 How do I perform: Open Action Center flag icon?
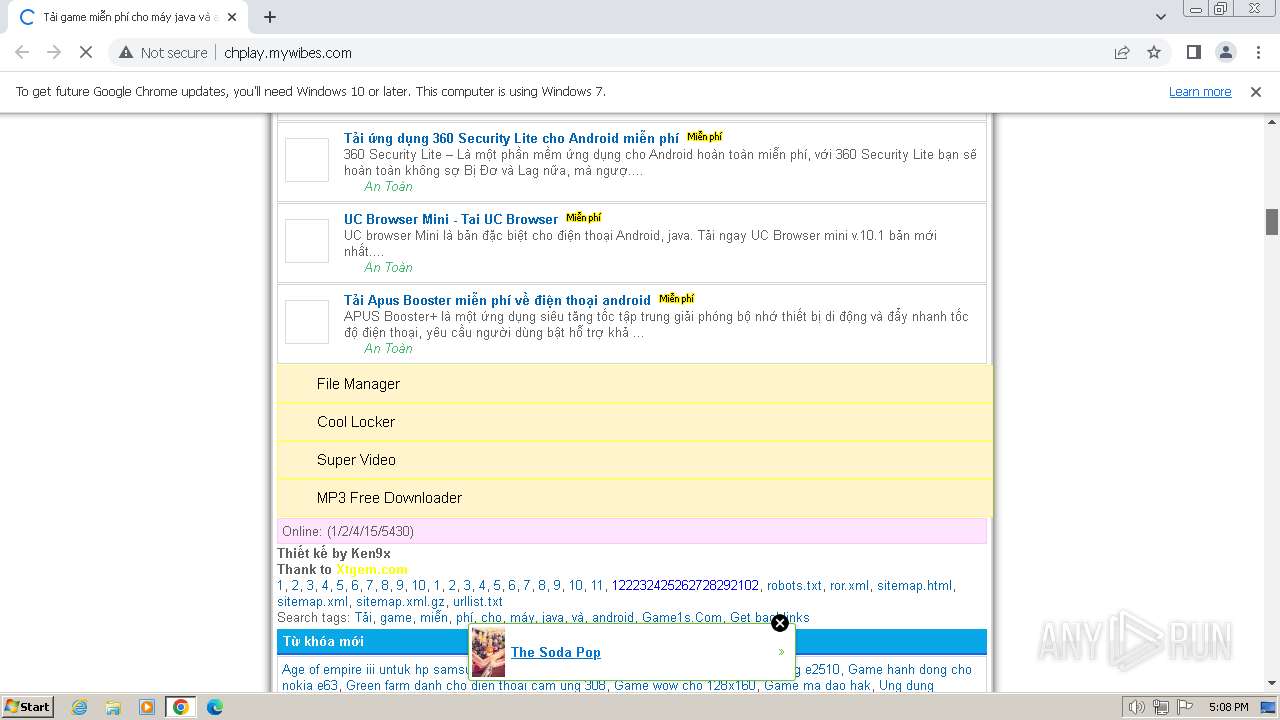click(1185, 707)
